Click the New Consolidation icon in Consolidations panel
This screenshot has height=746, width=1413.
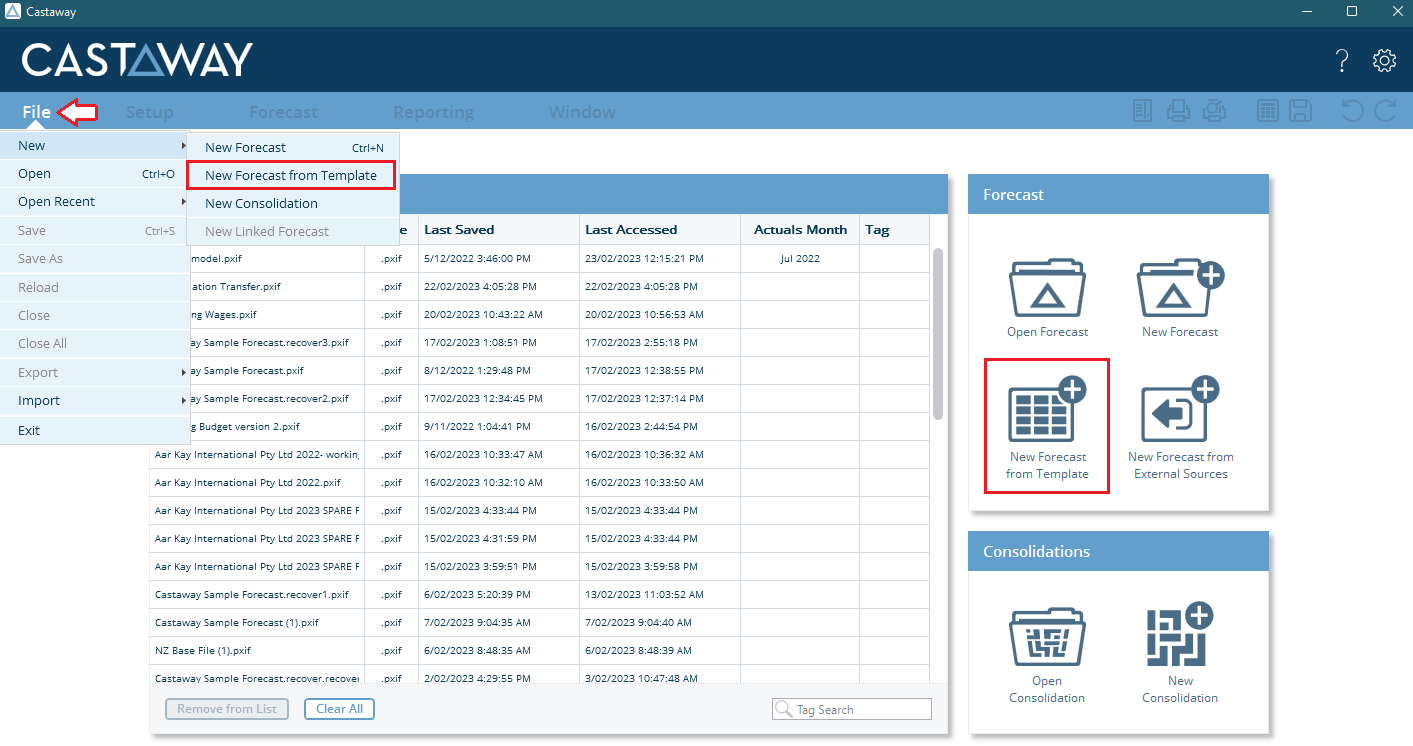1180,636
